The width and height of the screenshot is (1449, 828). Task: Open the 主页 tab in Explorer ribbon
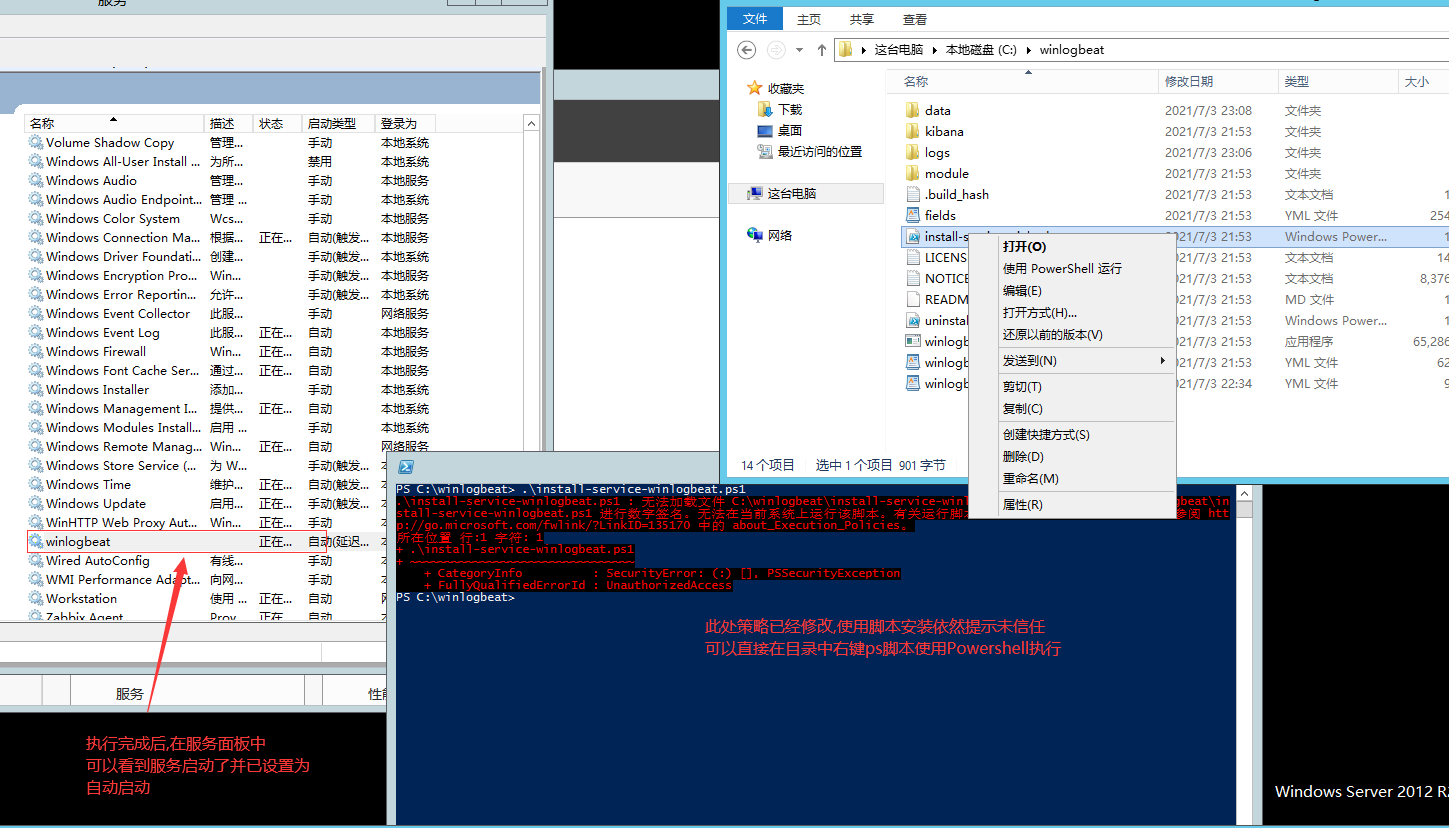pos(809,19)
